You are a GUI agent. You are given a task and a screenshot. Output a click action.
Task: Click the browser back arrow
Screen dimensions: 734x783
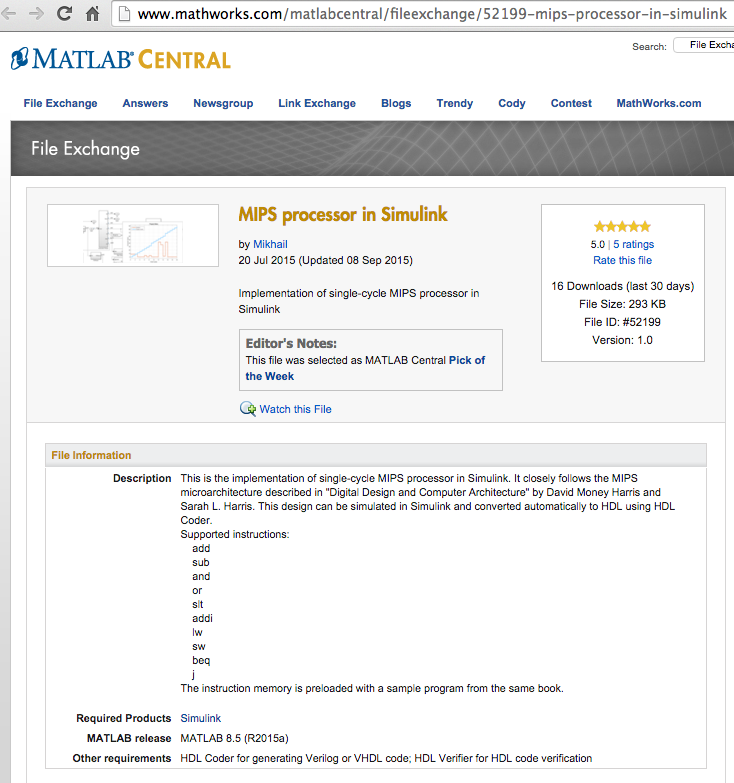(8, 13)
